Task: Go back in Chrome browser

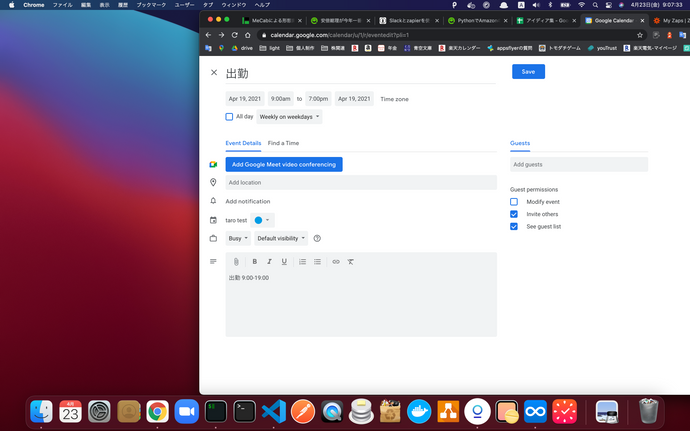Action: 208,35
